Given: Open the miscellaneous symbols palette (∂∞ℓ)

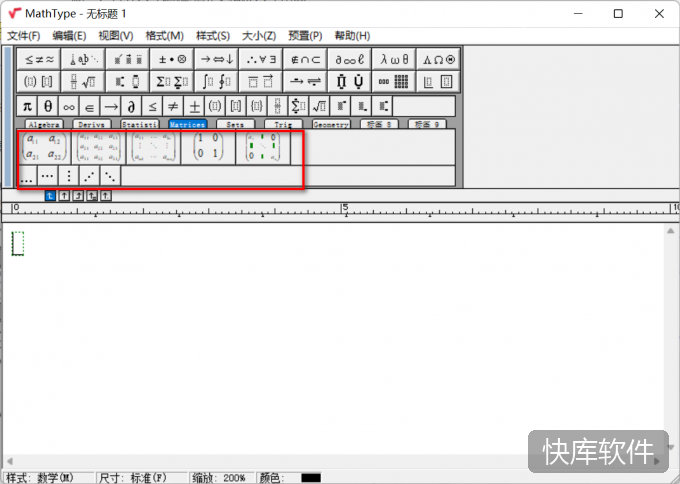Looking at the screenshot, I should (349, 59).
